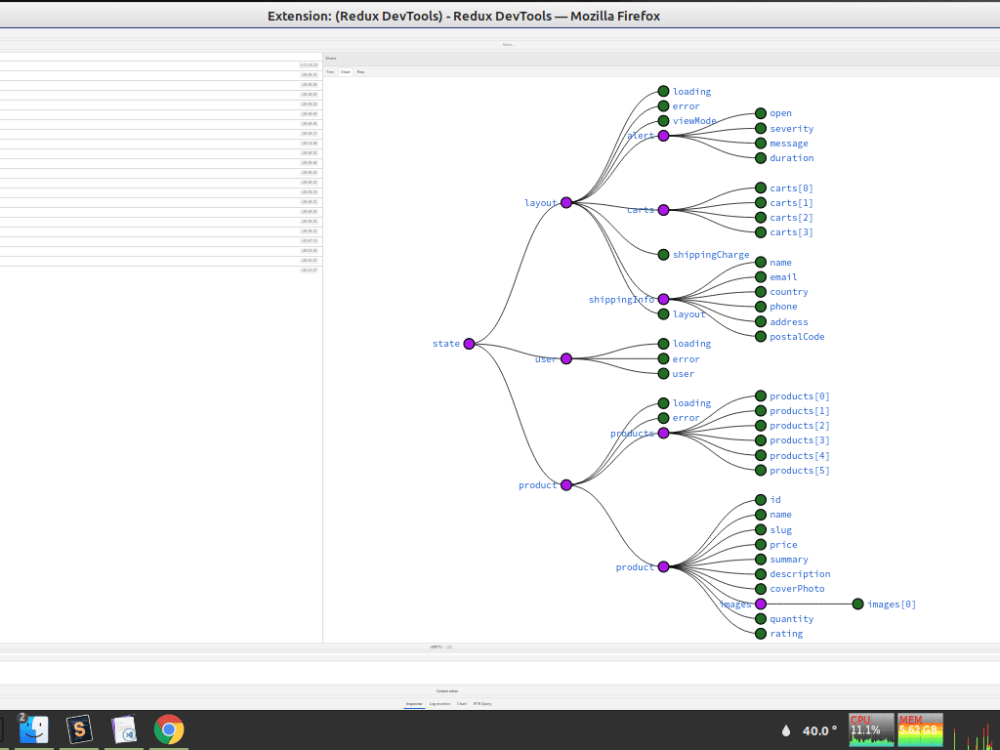Select the products[4] node
The width and height of the screenshot is (1000, 750).
[760, 455]
